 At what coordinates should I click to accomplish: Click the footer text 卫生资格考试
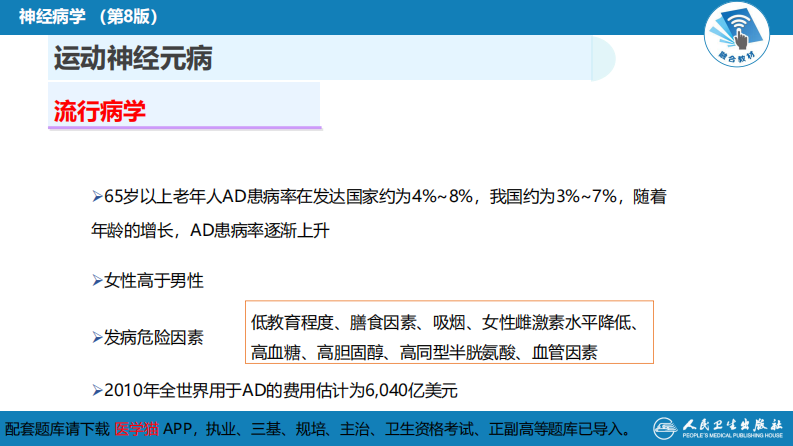(429, 429)
